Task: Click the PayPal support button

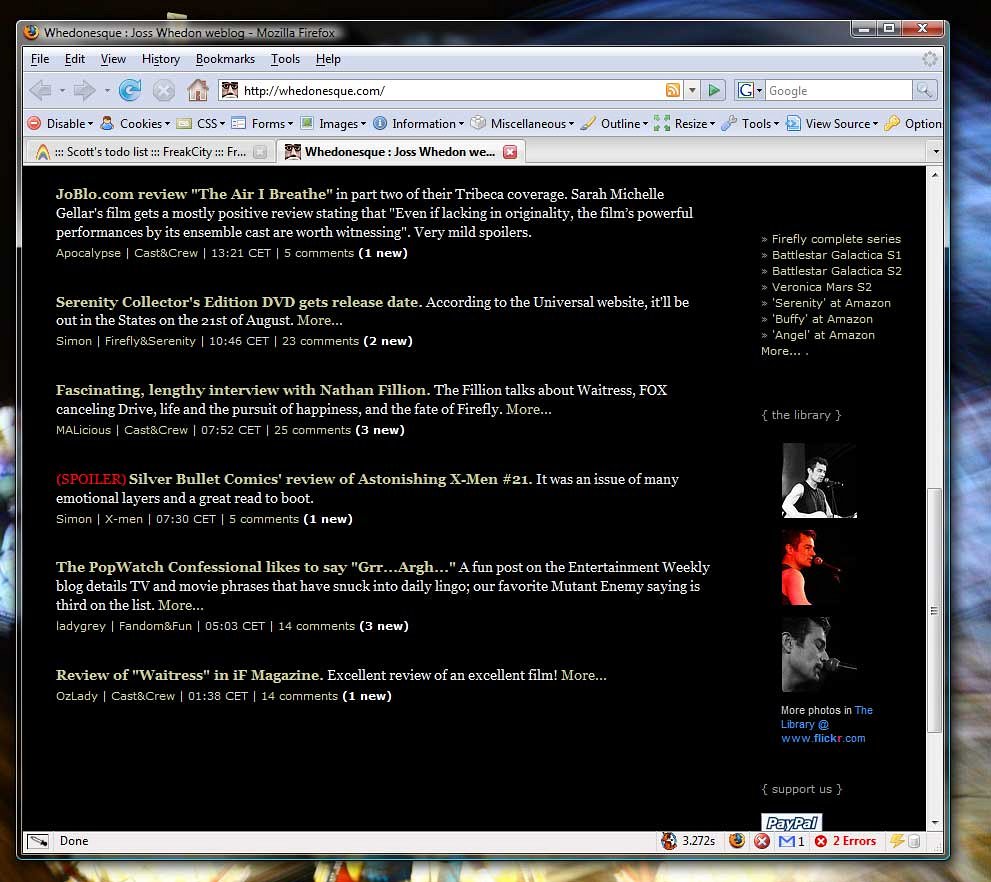Action: 791,823
